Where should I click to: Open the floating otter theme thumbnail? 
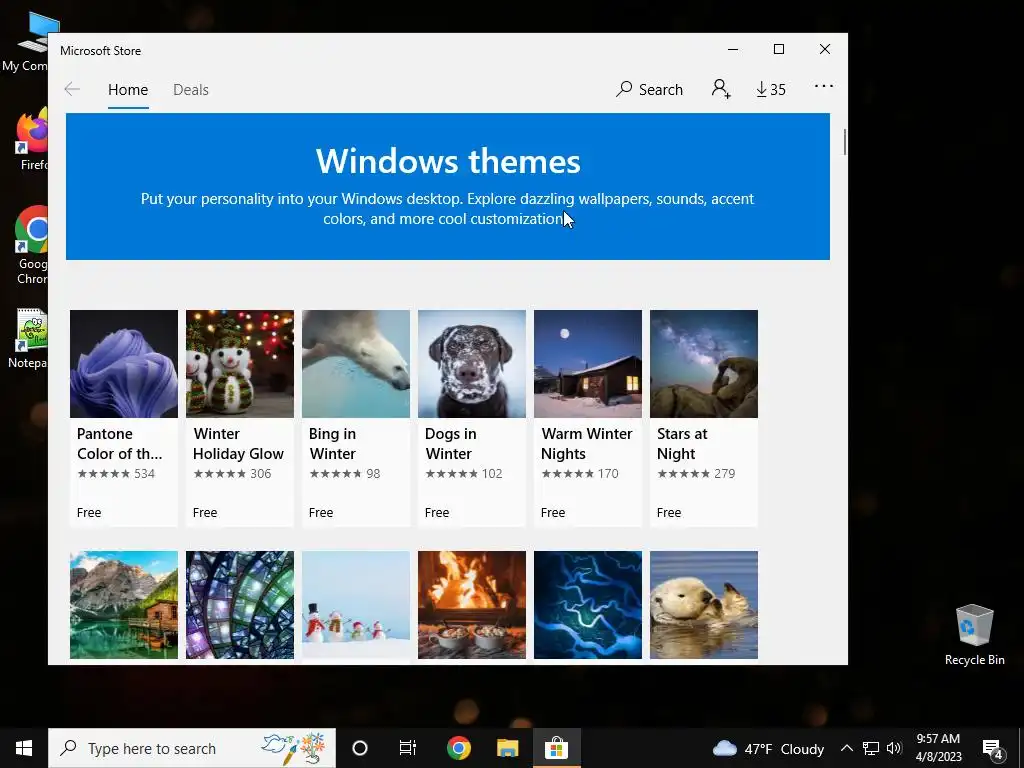(x=704, y=605)
